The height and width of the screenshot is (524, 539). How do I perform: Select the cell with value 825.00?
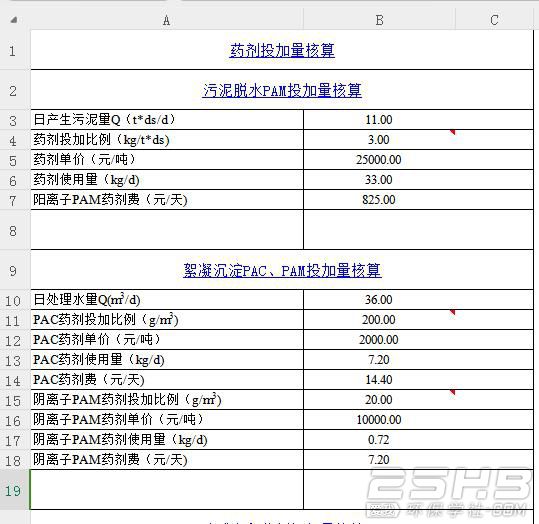click(x=378, y=200)
